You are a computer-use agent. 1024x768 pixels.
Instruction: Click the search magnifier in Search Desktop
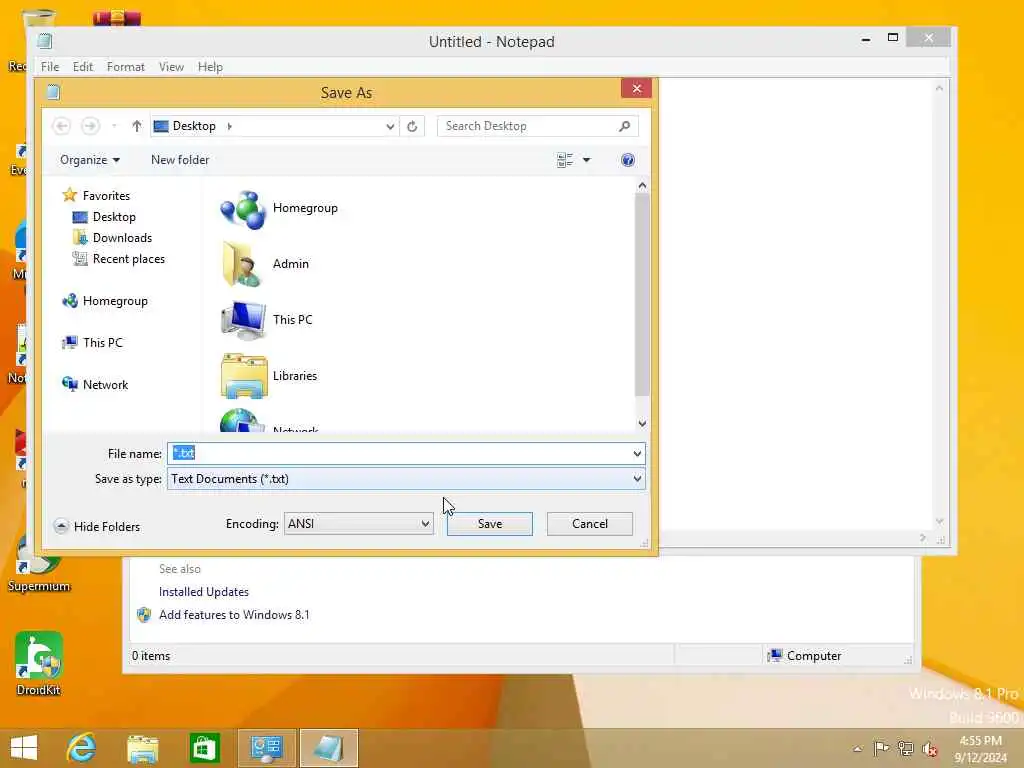pos(624,126)
